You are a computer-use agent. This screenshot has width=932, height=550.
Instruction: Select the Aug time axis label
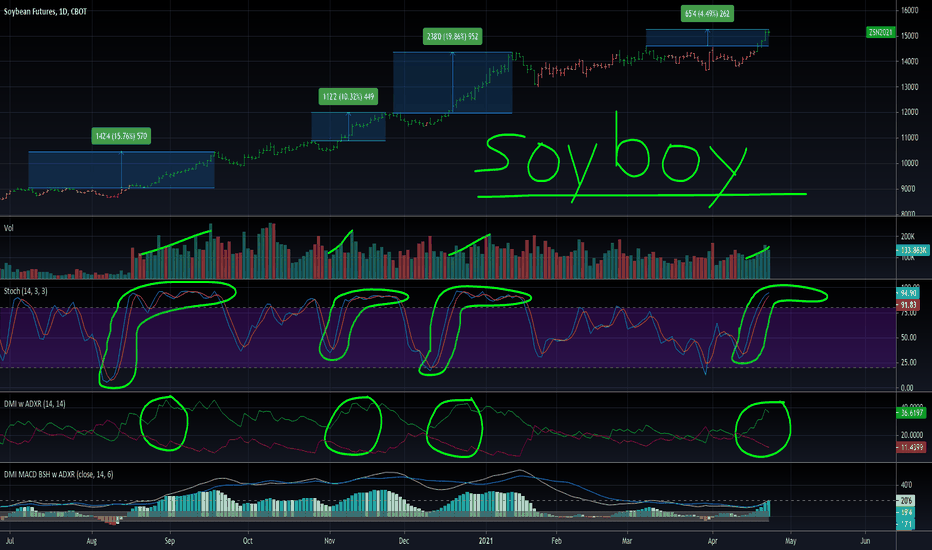[92, 541]
